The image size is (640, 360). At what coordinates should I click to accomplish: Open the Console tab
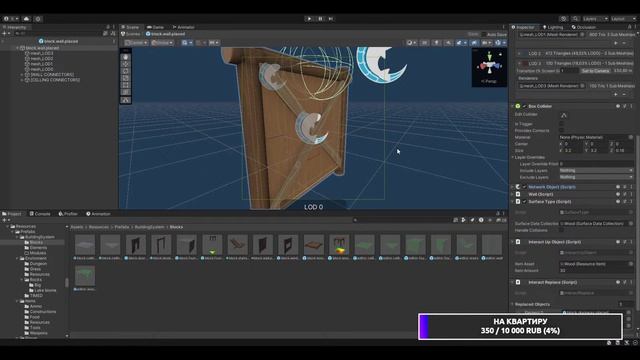click(40, 214)
